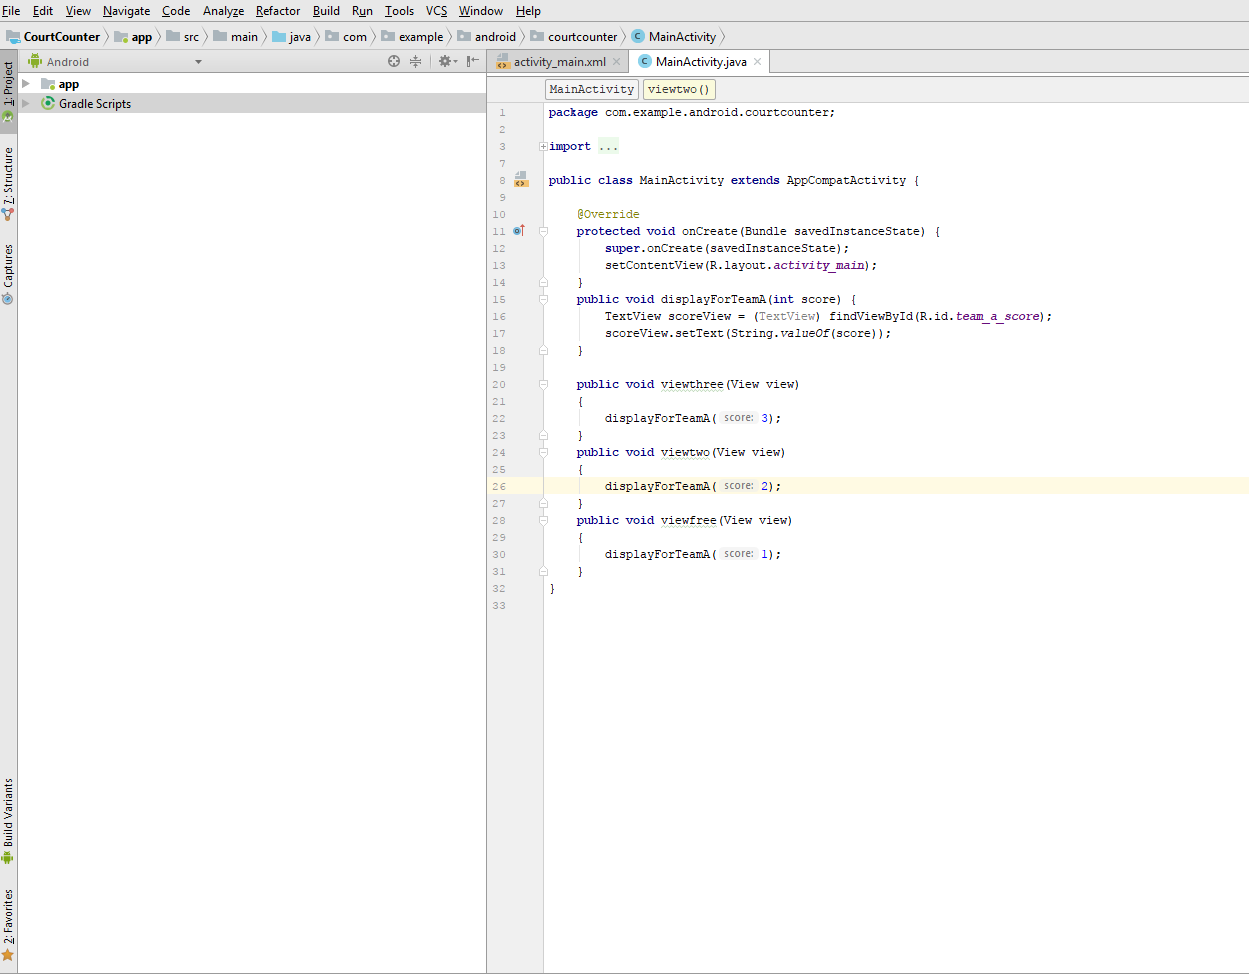Click the MainActivity breadcrumb in editor

pos(591,89)
